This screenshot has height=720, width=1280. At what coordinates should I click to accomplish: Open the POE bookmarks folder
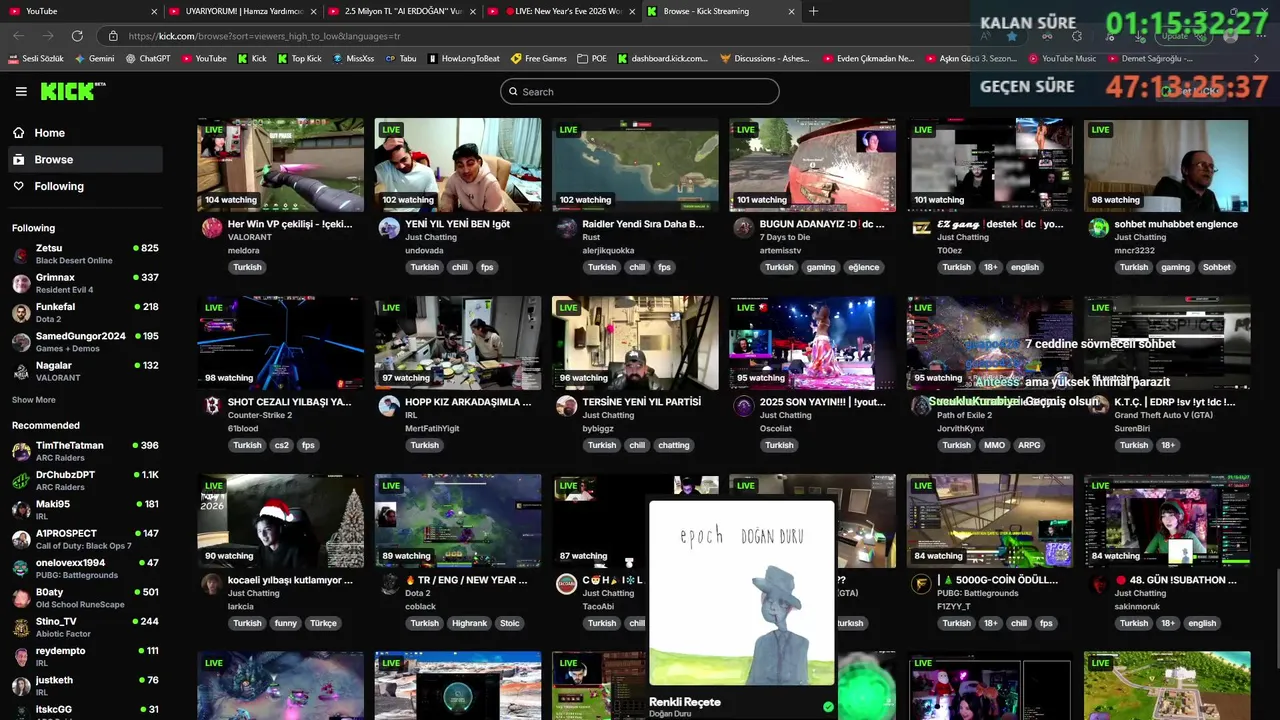click(x=592, y=59)
